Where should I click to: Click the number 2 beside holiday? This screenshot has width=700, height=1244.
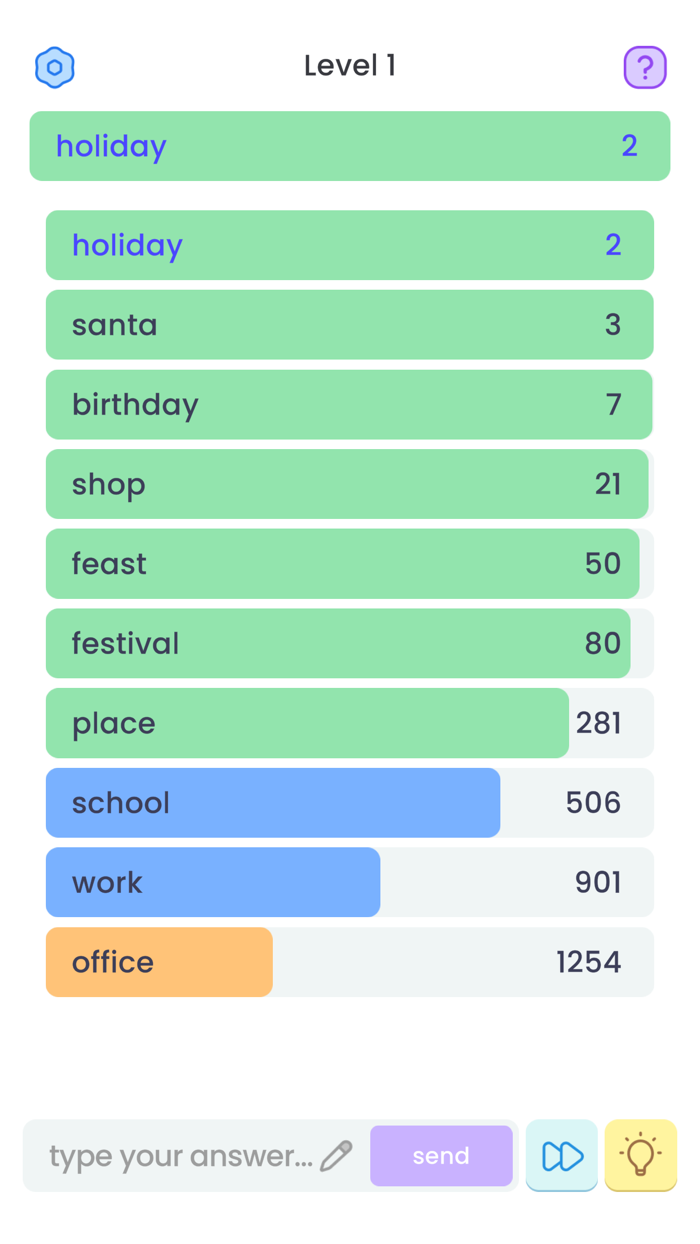629,146
